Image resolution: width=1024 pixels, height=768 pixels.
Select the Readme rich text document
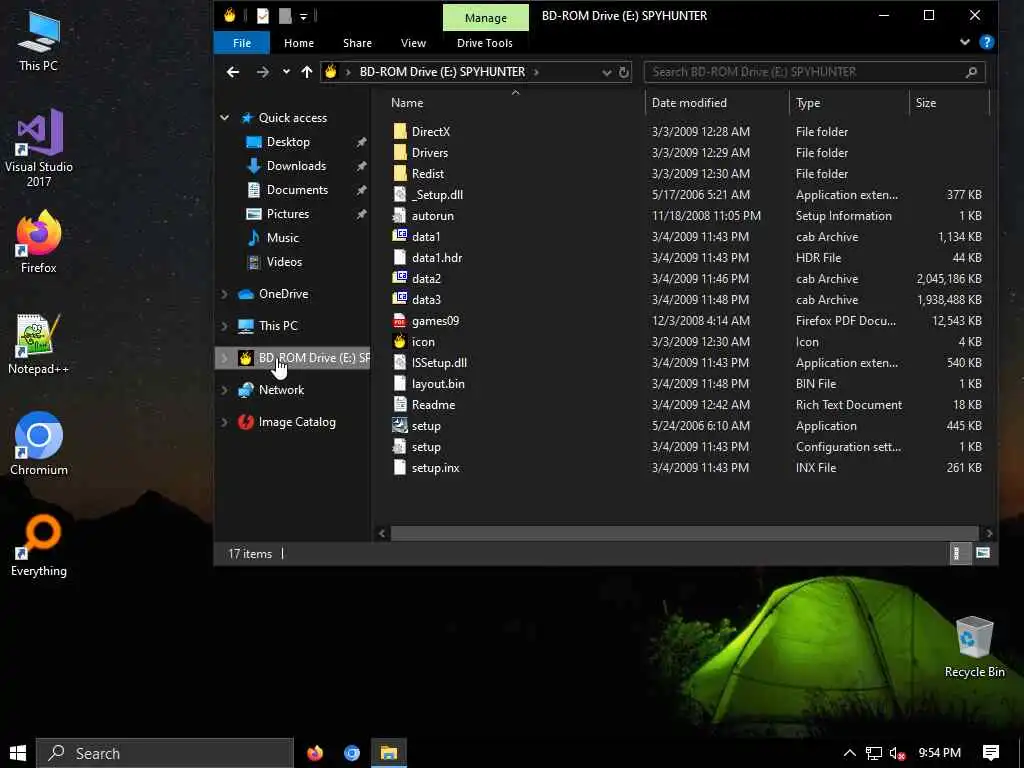tap(433, 405)
